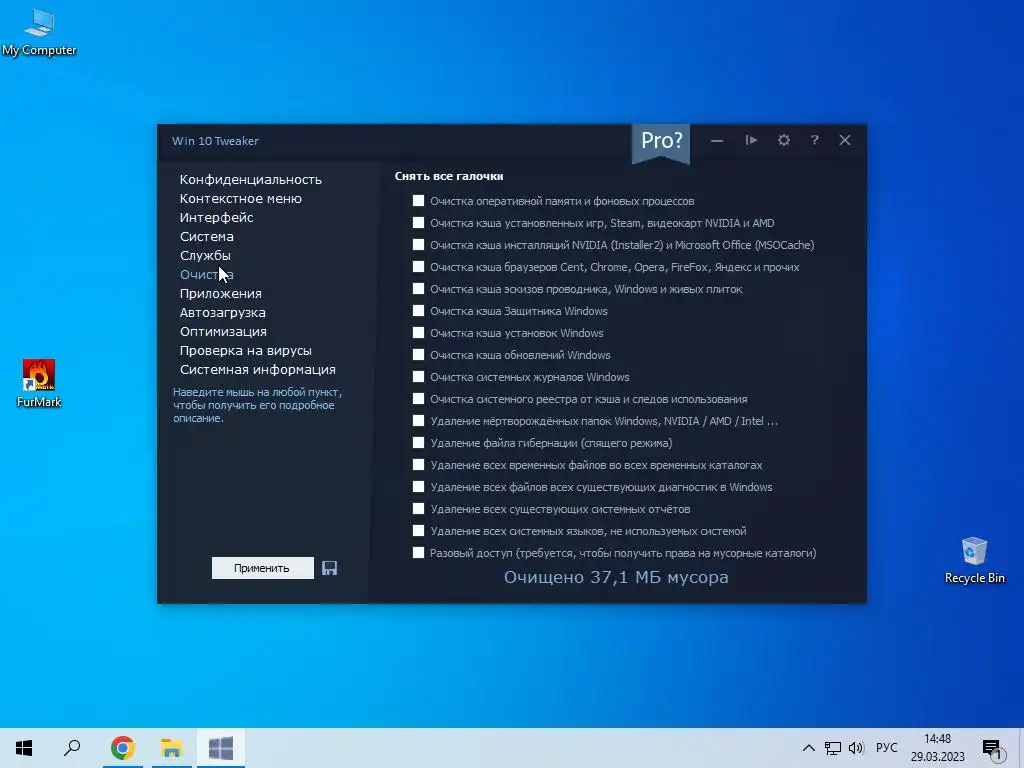1024x768 pixels.
Task: Open the taskbar clock showing 14:48
Action: point(938,748)
